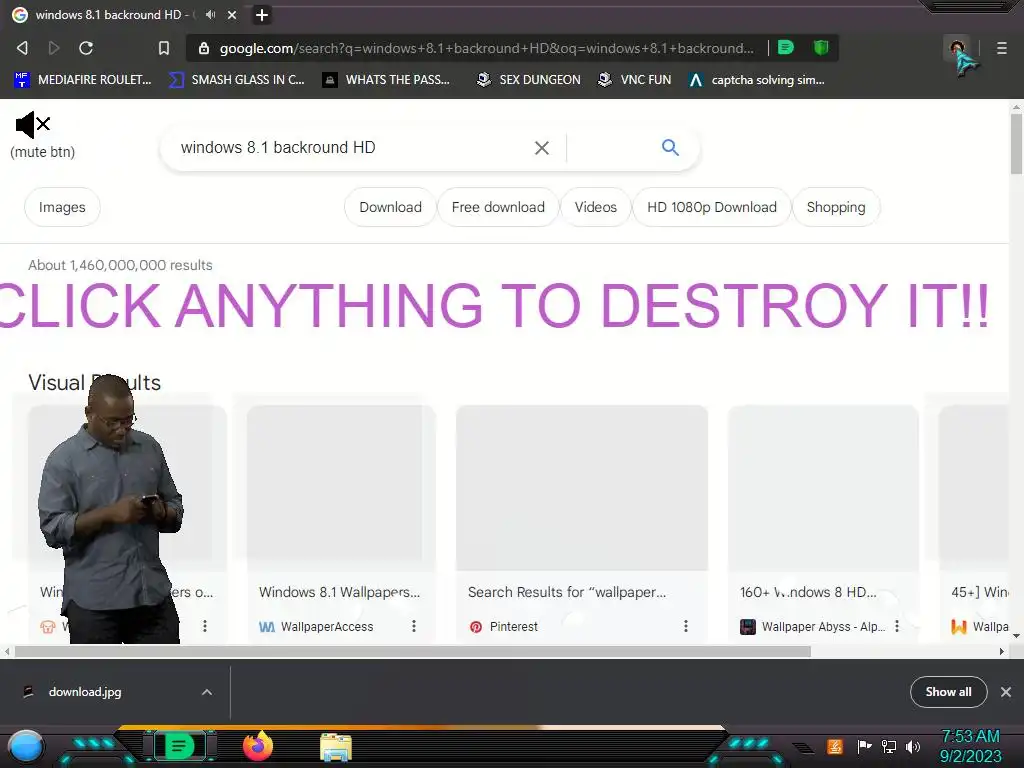Bookmark this page with bookmark icon
The height and width of the screenshot is (768, 1024).
(164, 48)
